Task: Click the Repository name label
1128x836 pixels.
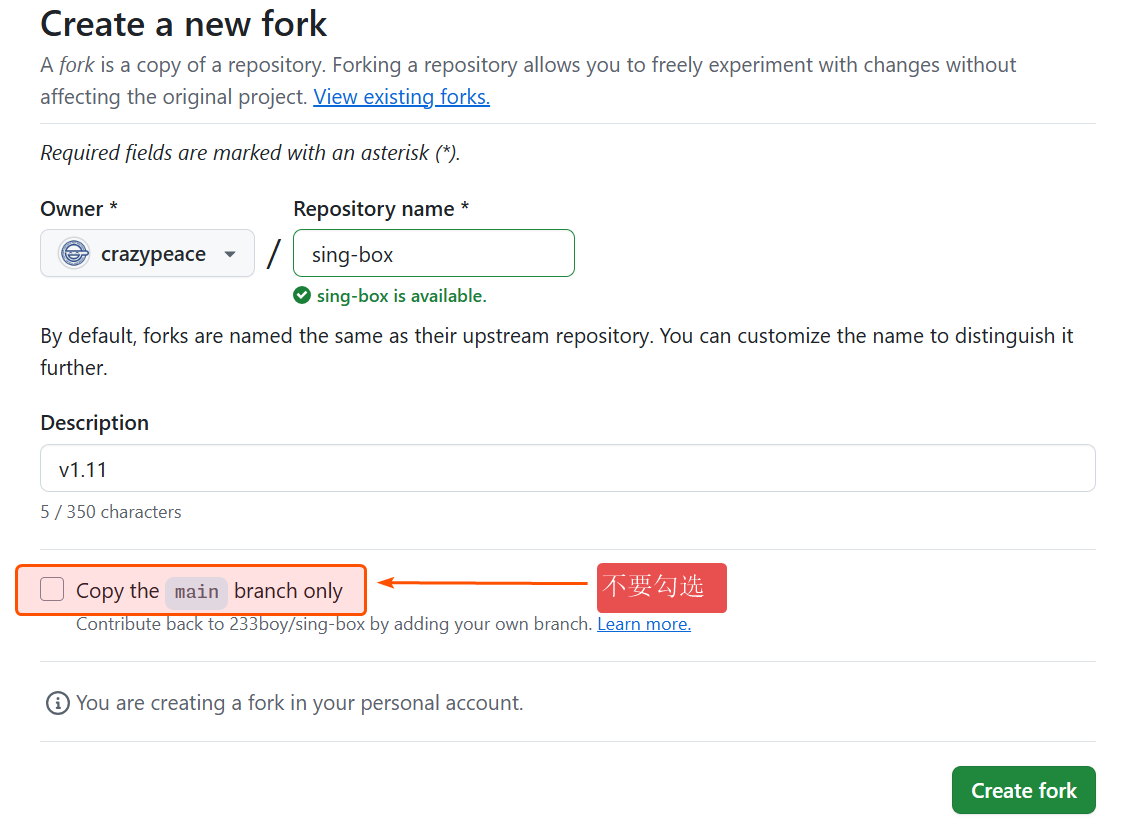Action: point(381,209)
